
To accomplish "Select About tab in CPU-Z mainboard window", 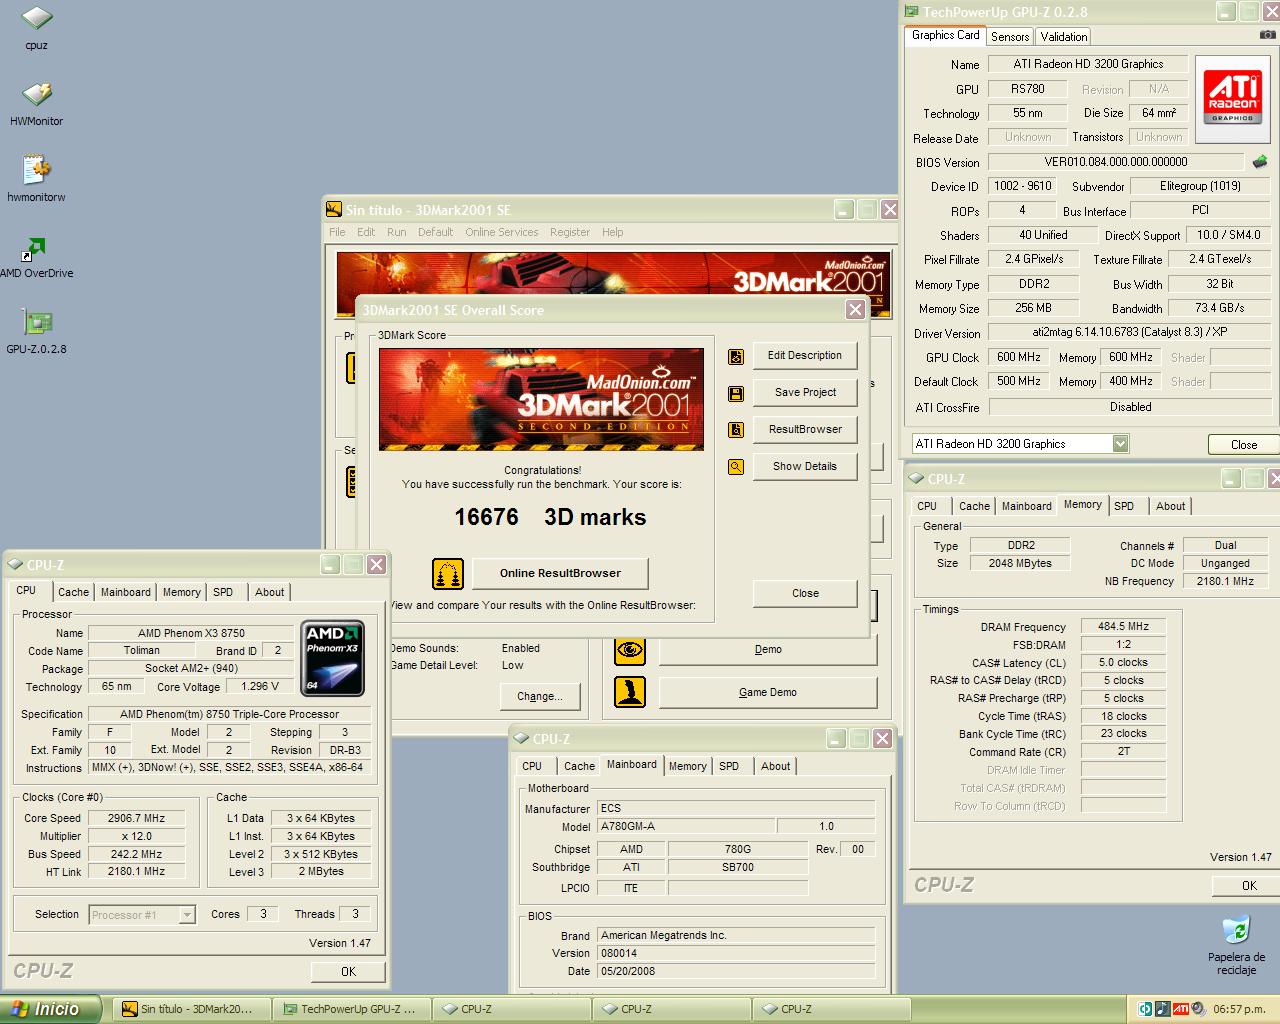I will (x=776, y=766).
